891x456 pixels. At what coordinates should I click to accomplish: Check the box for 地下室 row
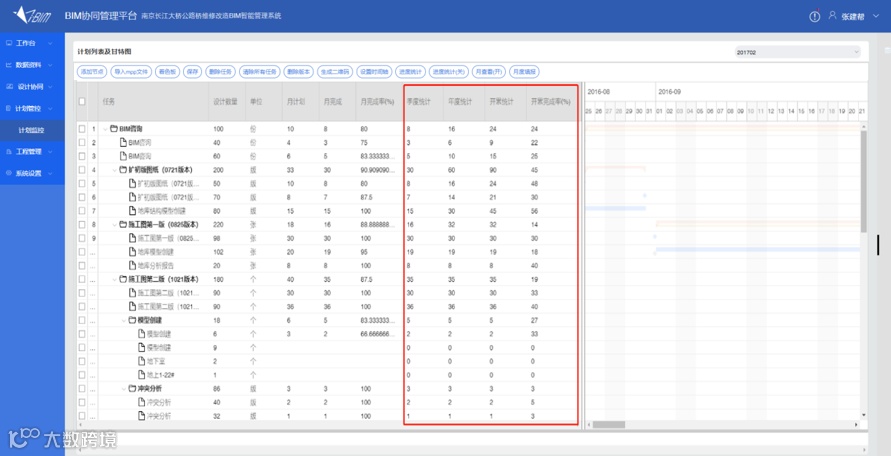(x=82, y=361)
